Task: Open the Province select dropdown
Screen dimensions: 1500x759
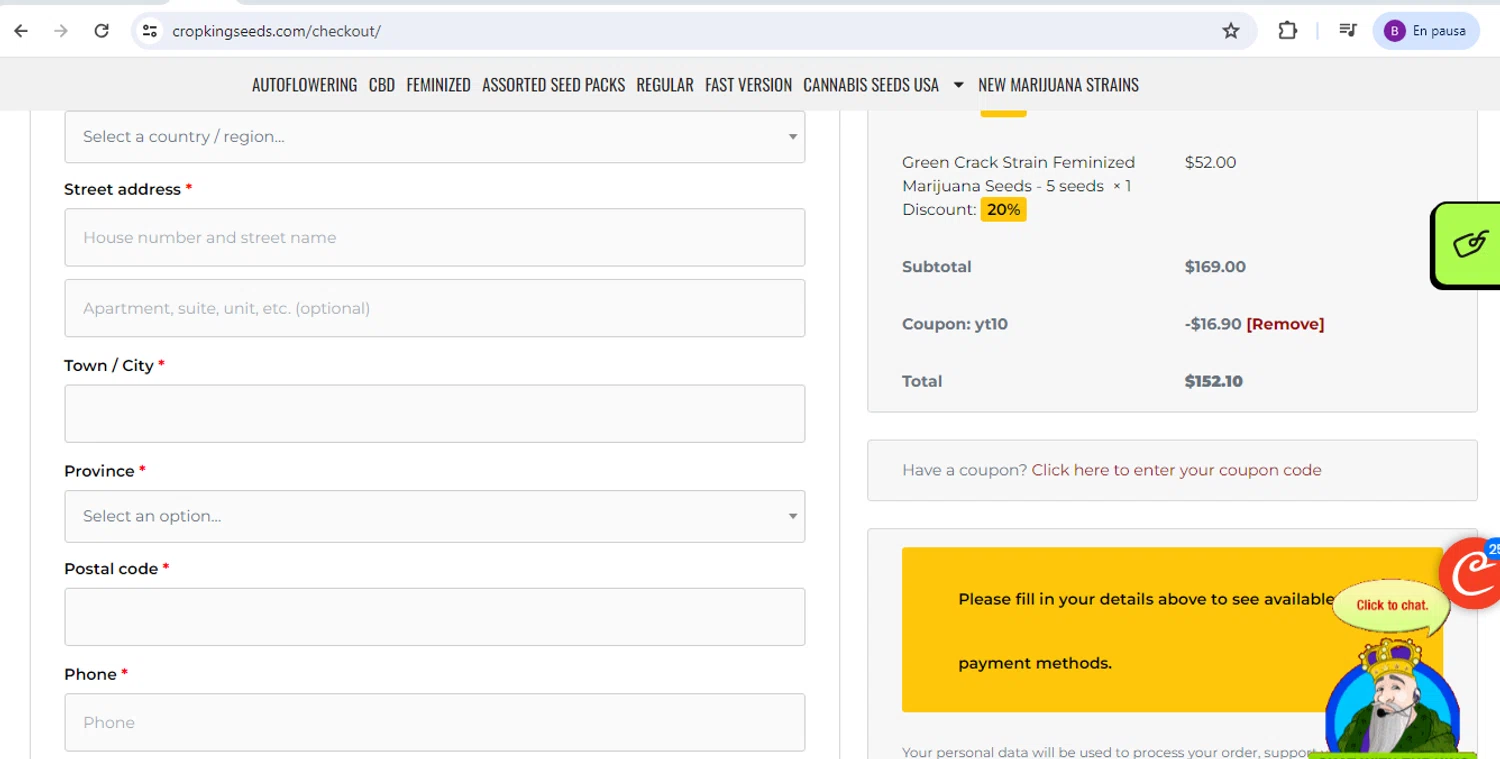Action: pyautogui.click(x=435, y=516)
